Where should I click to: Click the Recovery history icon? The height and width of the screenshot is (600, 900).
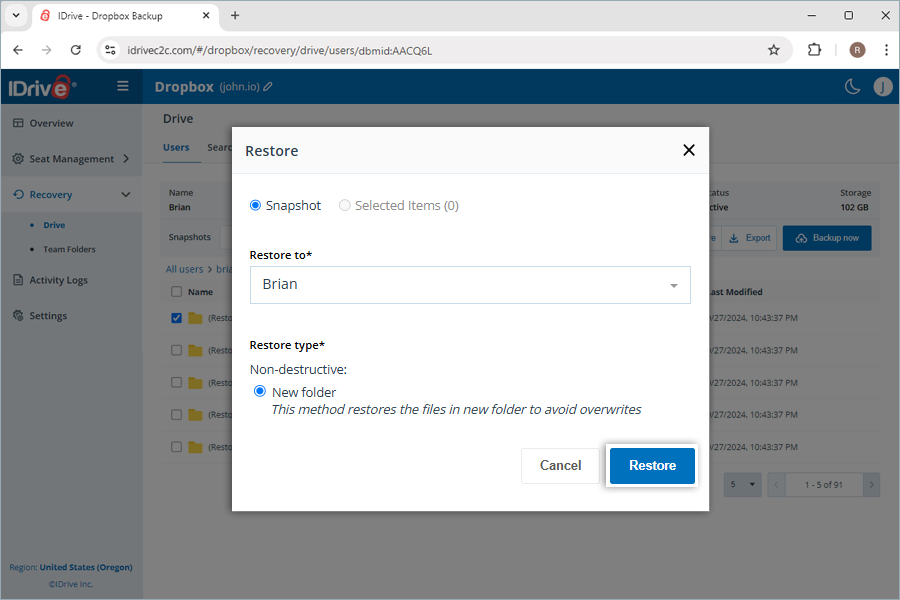tap(18, 195)
